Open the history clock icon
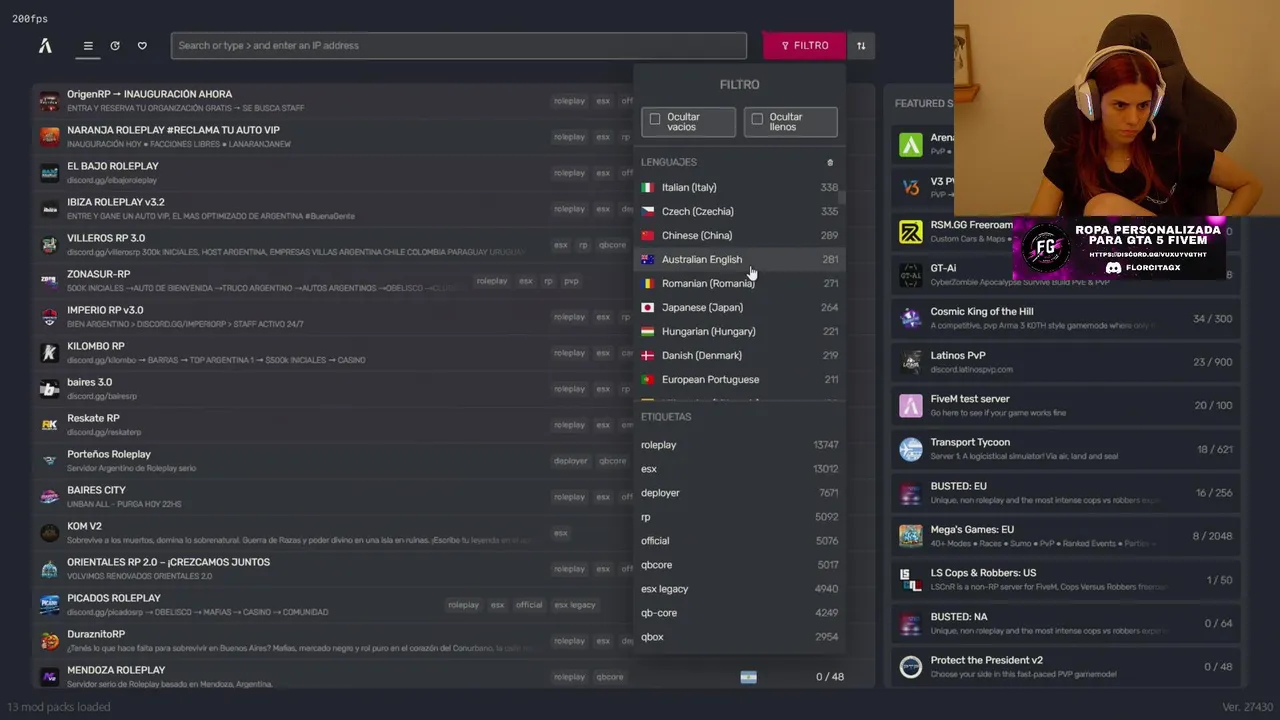Viewport: 1280px width, 720px height. click(115, 46)
